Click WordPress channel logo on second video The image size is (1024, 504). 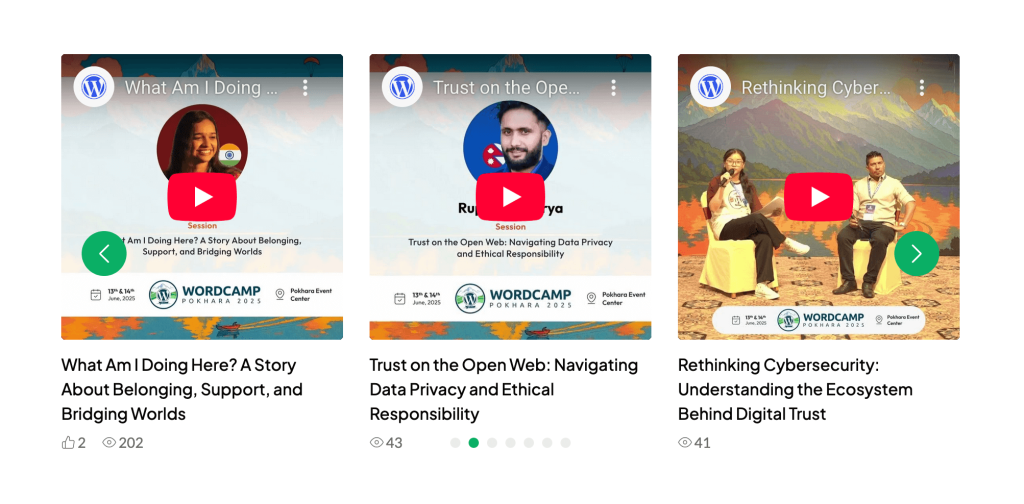(x=402, y=87)
